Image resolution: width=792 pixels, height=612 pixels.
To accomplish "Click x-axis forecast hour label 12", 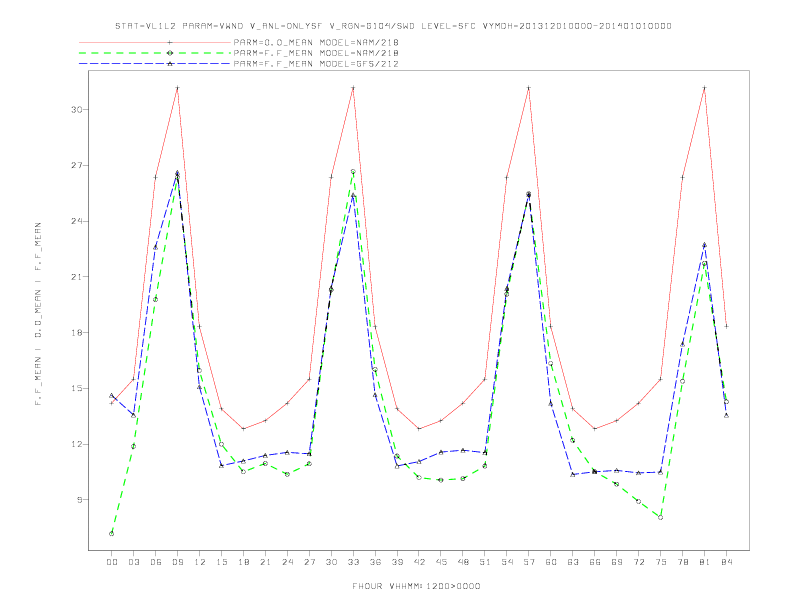I will [200, 562].
